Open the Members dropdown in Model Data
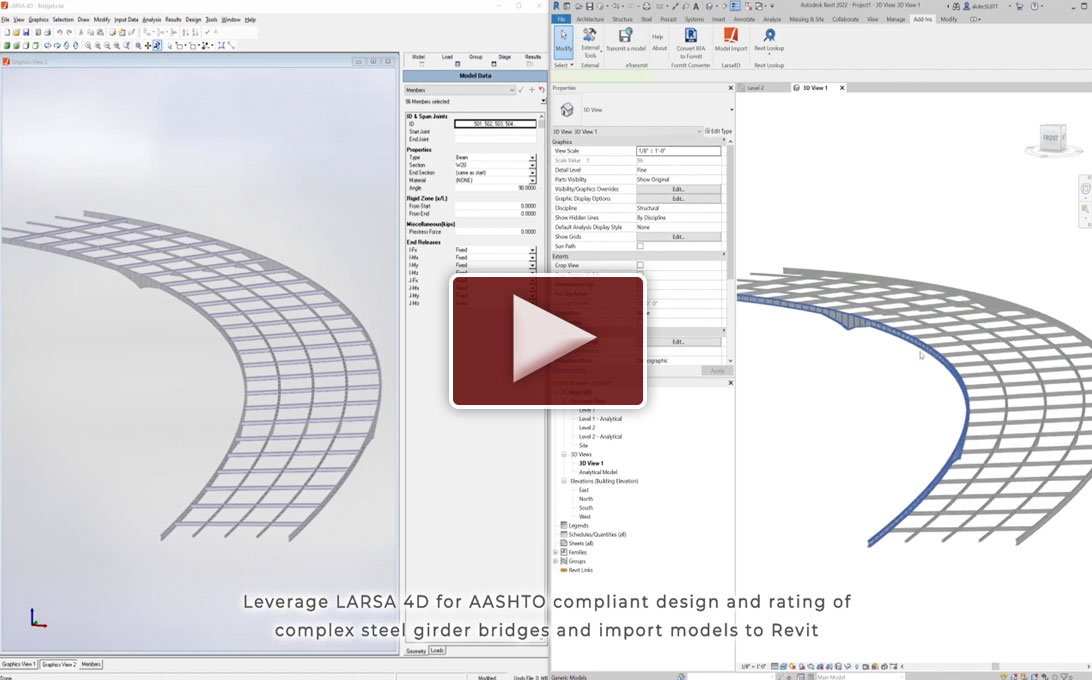The width and height of the screenshot is (1092, 680). (x=460, y=90)
